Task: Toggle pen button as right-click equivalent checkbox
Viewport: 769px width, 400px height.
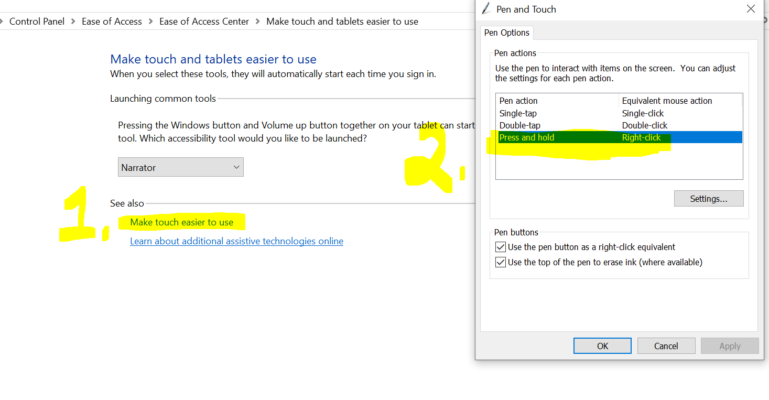Action: point(500,247)
